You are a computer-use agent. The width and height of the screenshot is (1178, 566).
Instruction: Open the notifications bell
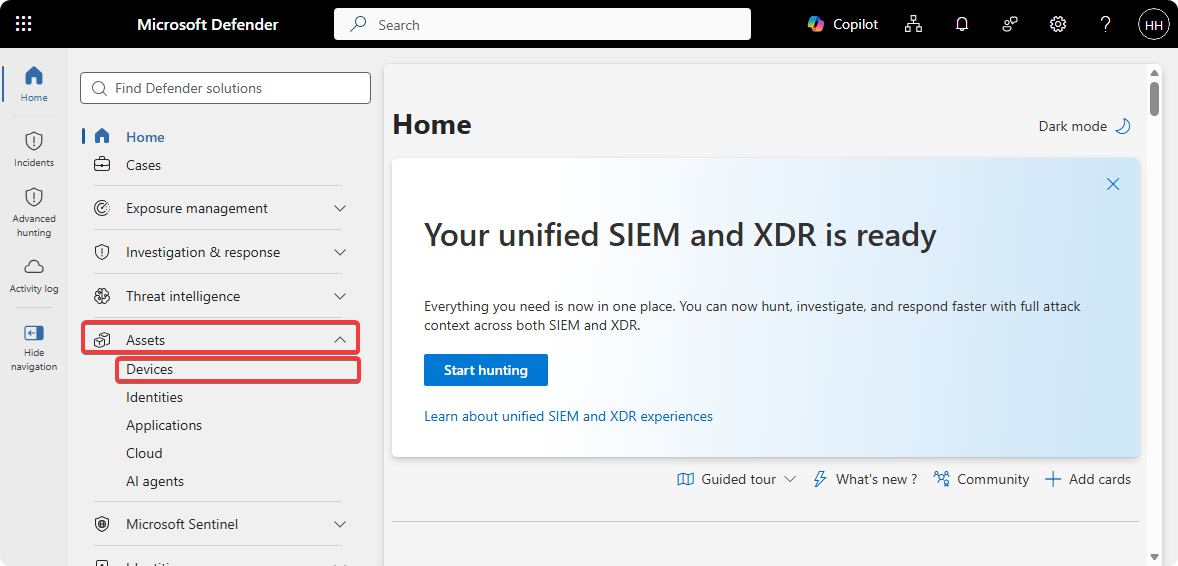(x=962, y=24)
